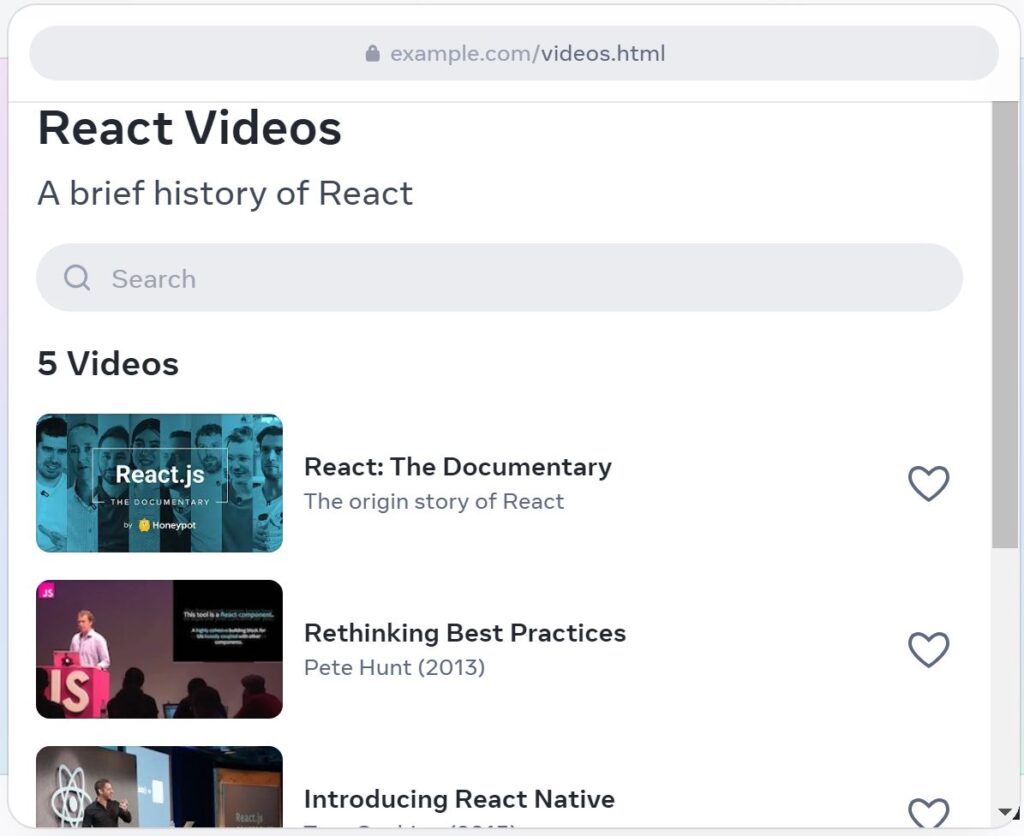The width and height of the screenshot is (1024, 836).
Task: Click the Rethinking Best Practices thumbnail
Action: pos(160,649)
